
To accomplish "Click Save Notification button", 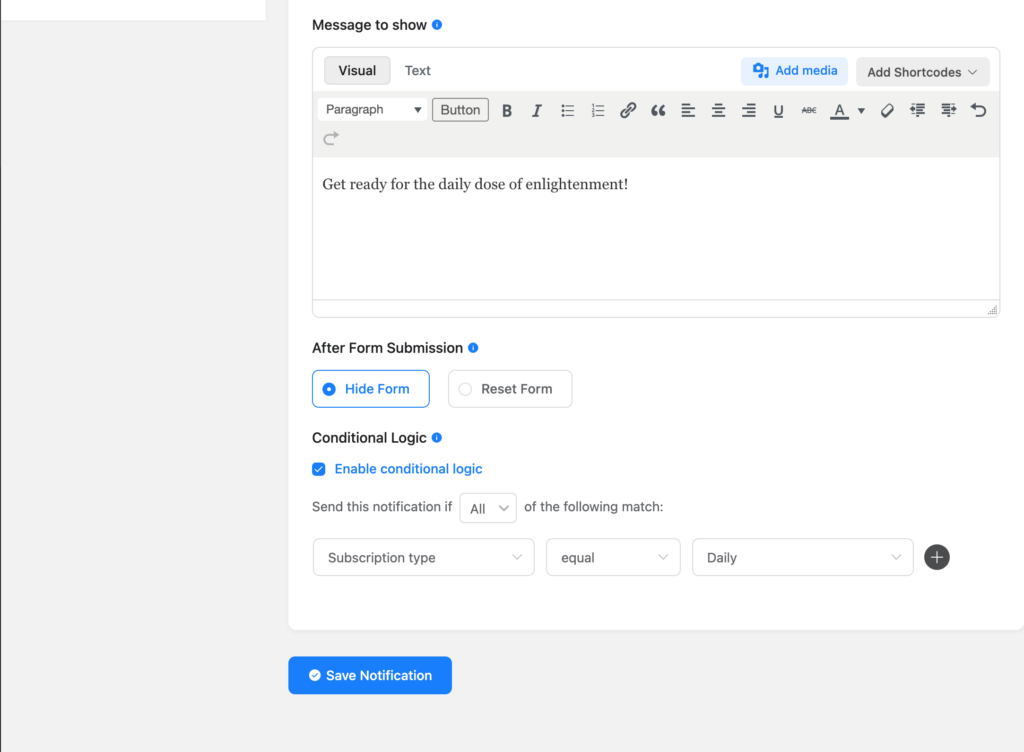I will point(370,676).
